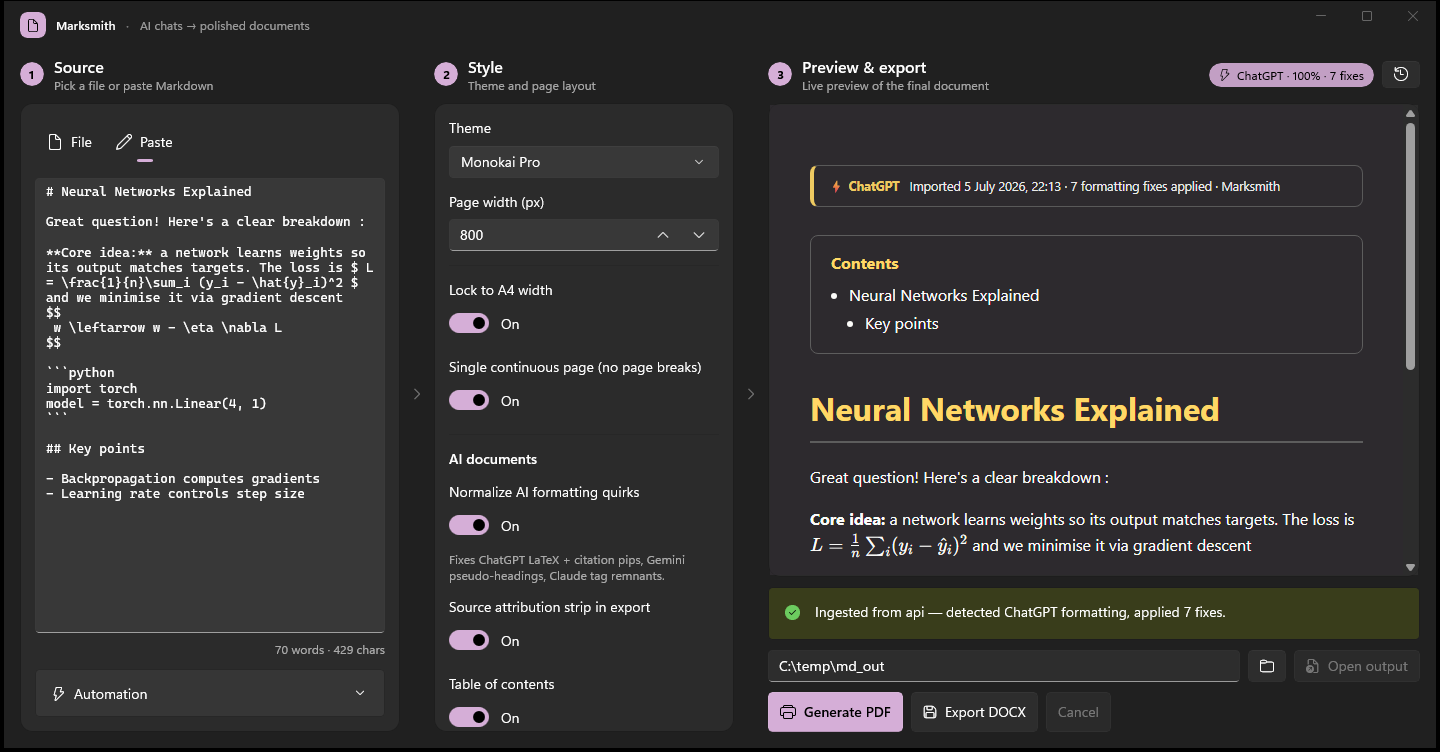Click the Marksmith app logo icon

coord(33,25)
